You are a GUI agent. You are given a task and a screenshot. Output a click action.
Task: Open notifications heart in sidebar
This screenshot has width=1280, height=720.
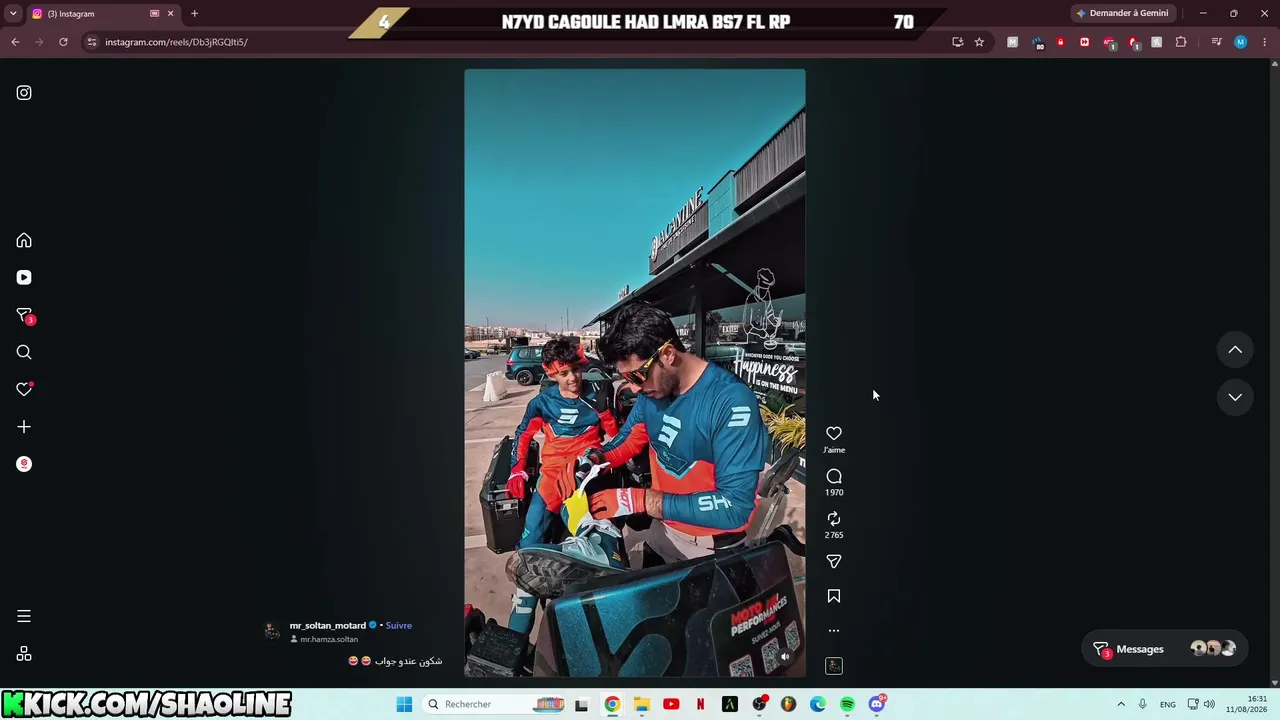pos(24,389)
